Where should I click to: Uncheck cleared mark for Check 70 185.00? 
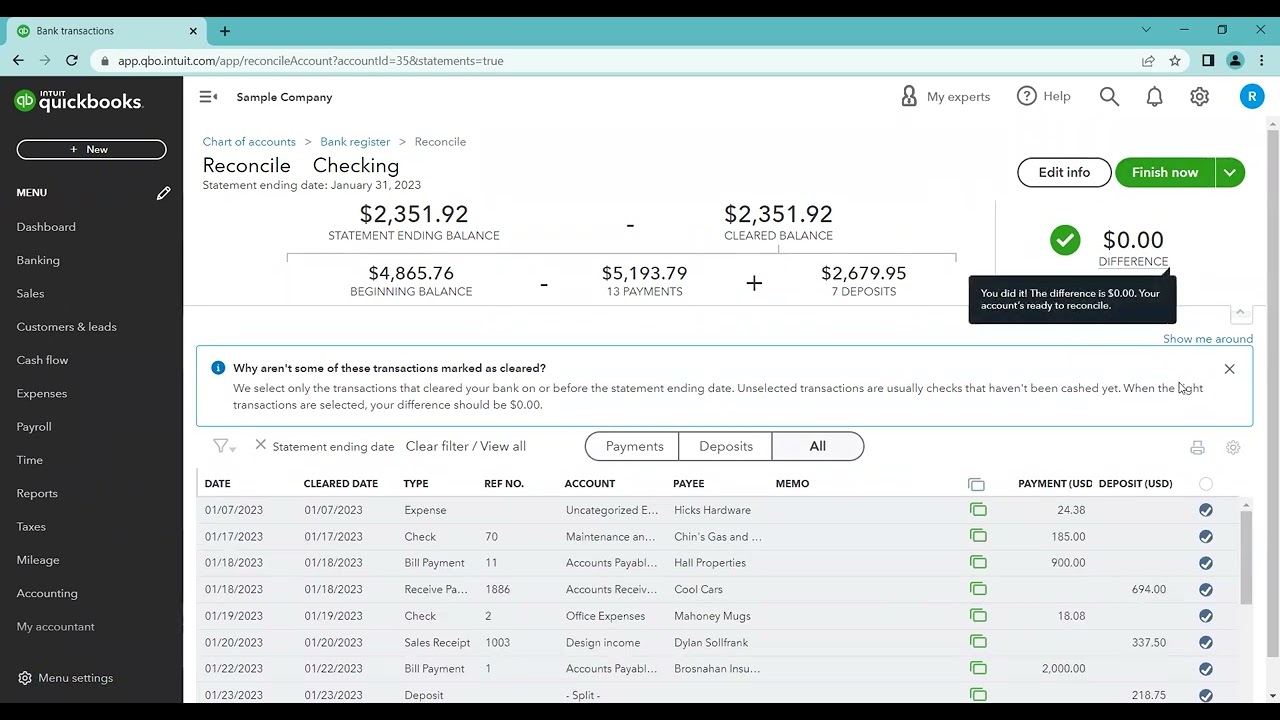coord(1206,536)
